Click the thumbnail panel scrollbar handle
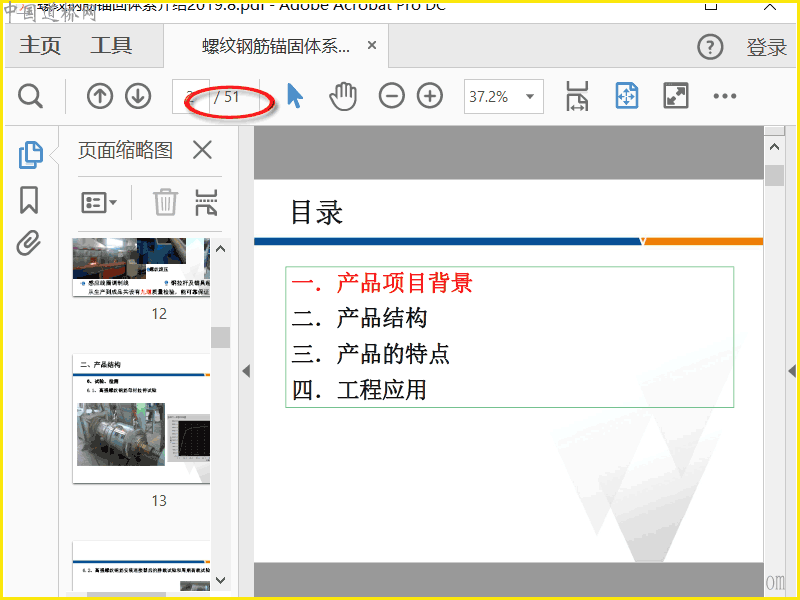The width and height of the screenshot is (800, 600). tap(220, 337)
